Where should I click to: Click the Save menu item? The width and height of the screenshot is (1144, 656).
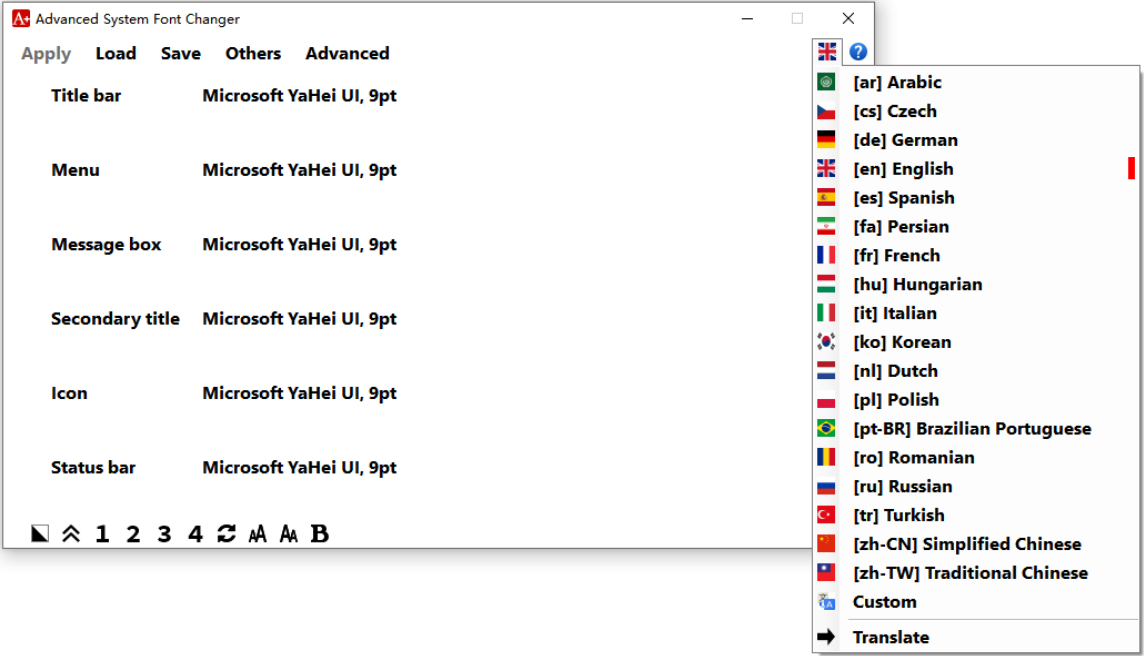181,53
